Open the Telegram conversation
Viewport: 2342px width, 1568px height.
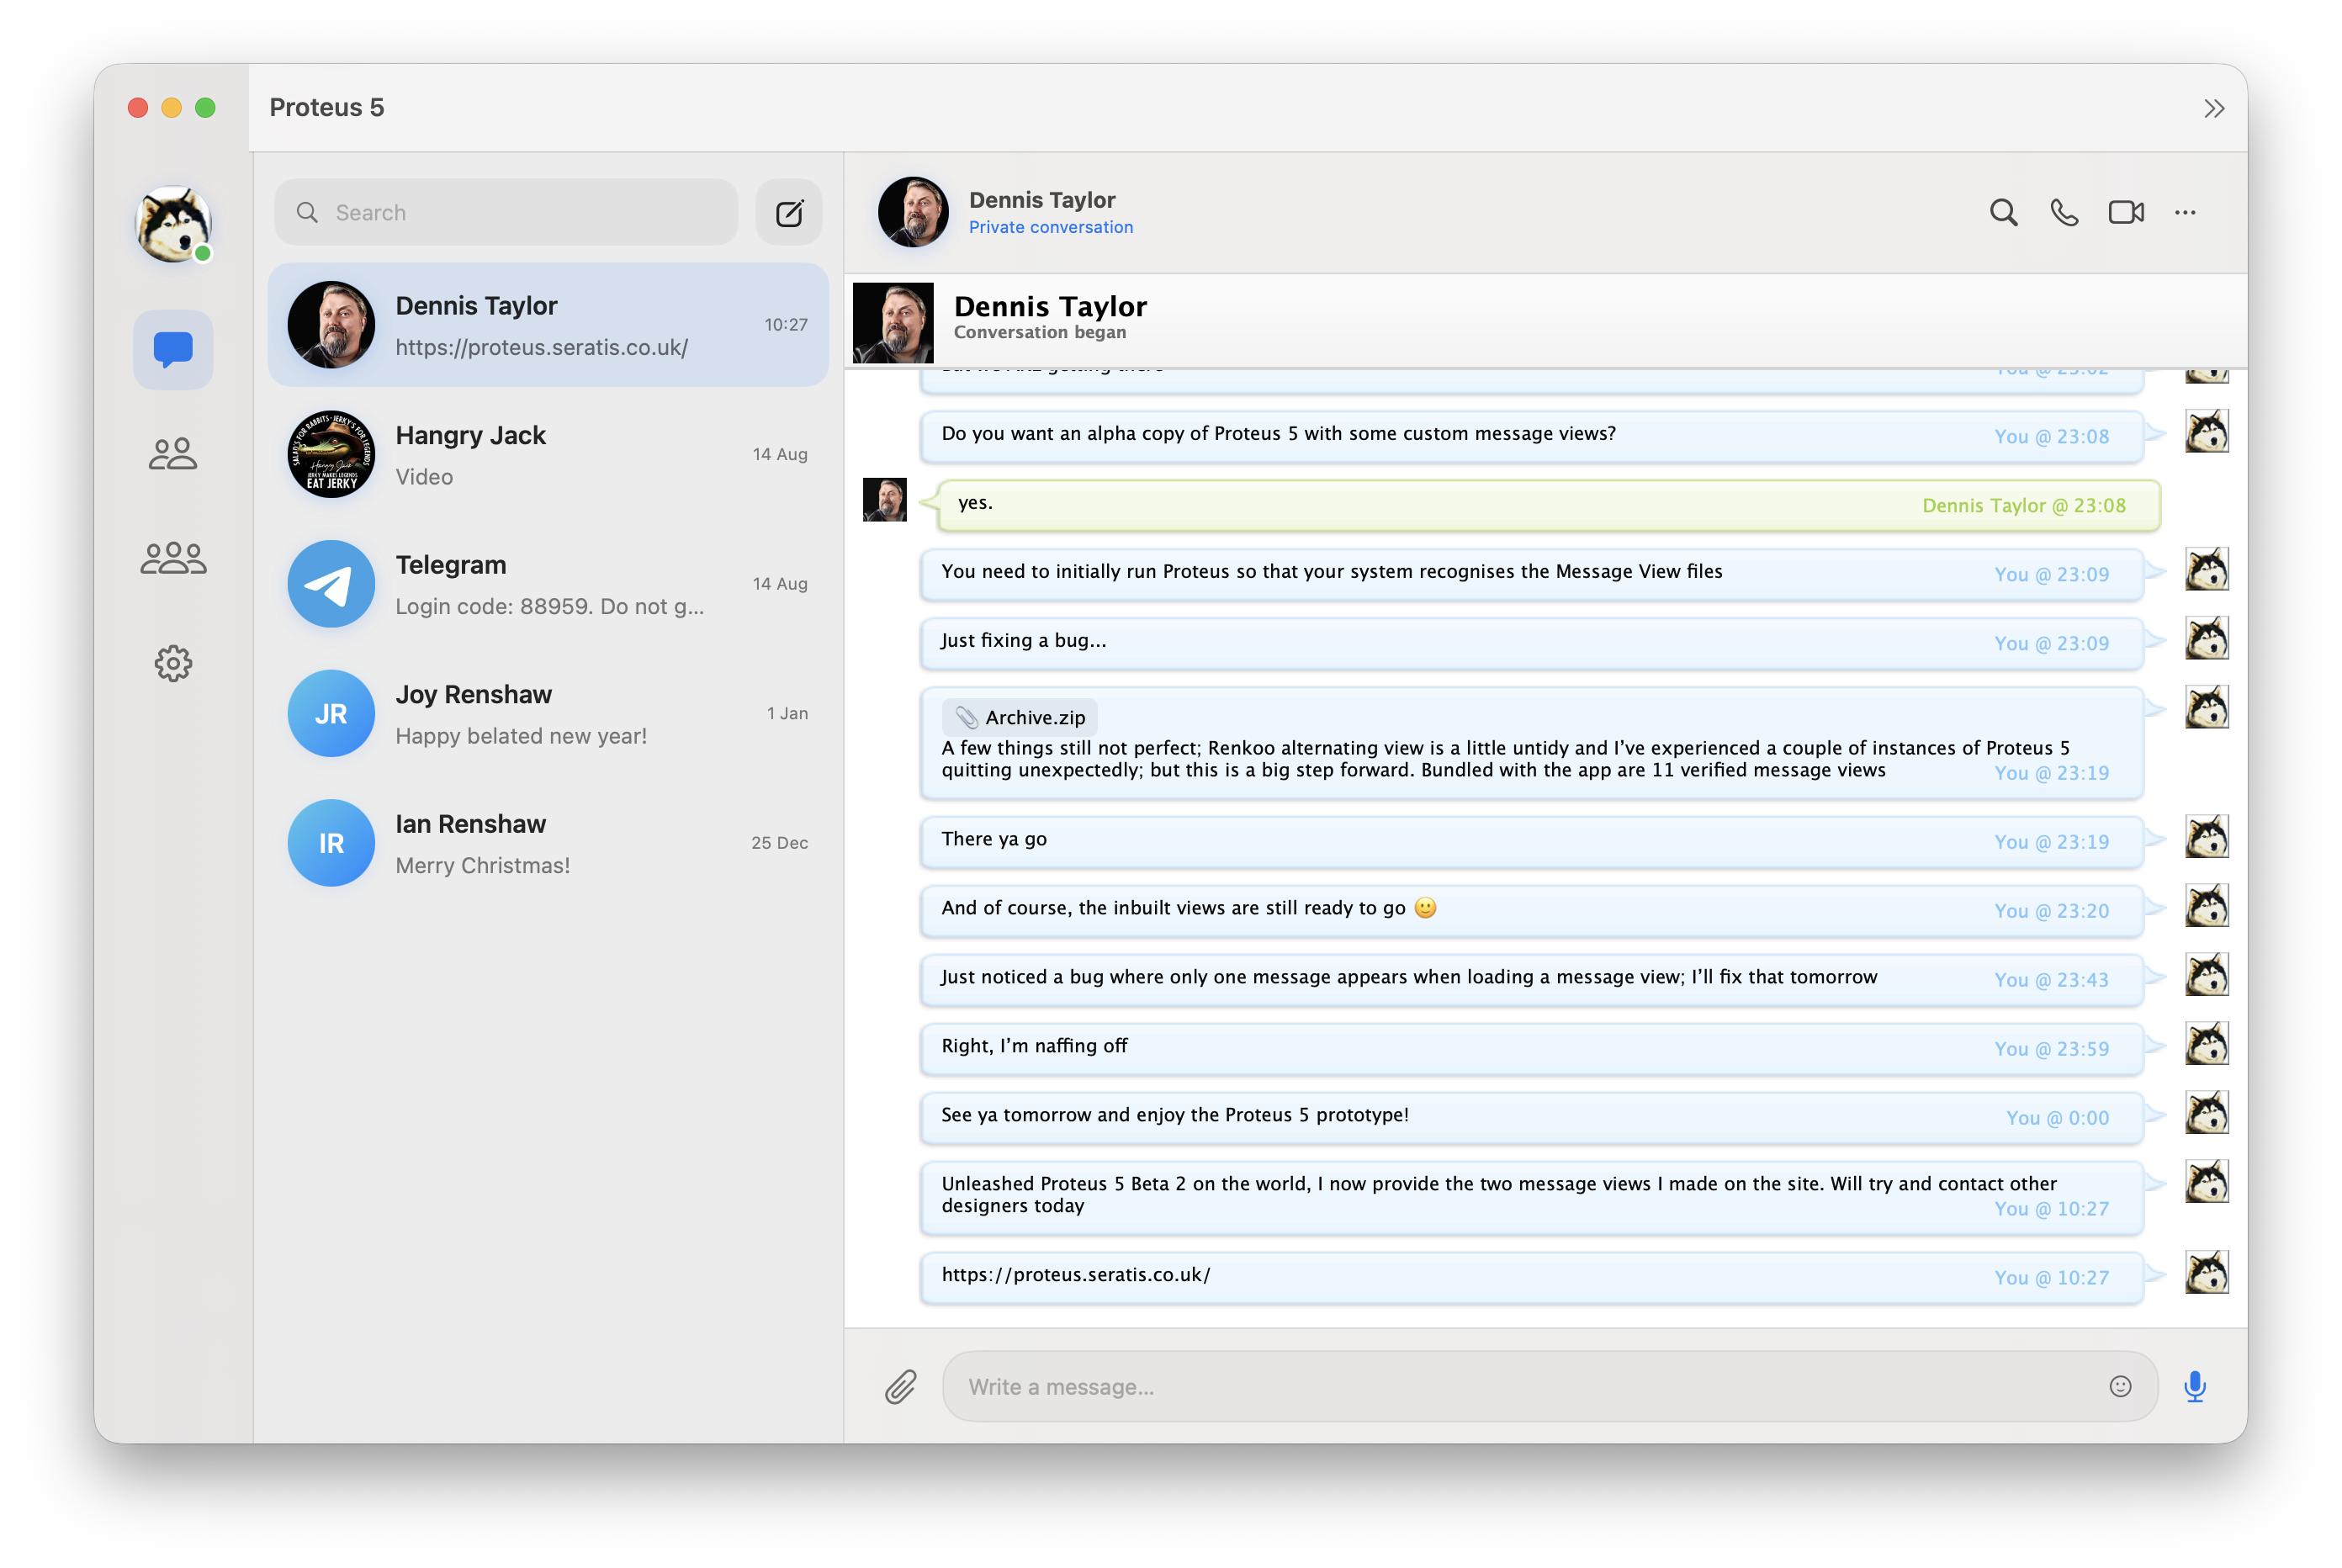548,584
